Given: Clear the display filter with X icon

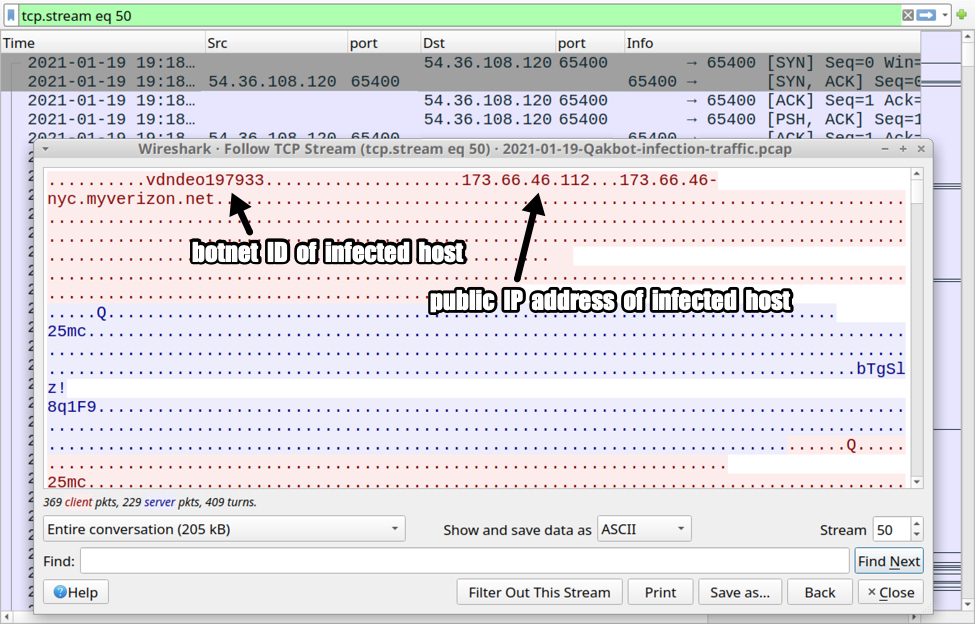Looking at the screenshot, I should coord(908,16).
